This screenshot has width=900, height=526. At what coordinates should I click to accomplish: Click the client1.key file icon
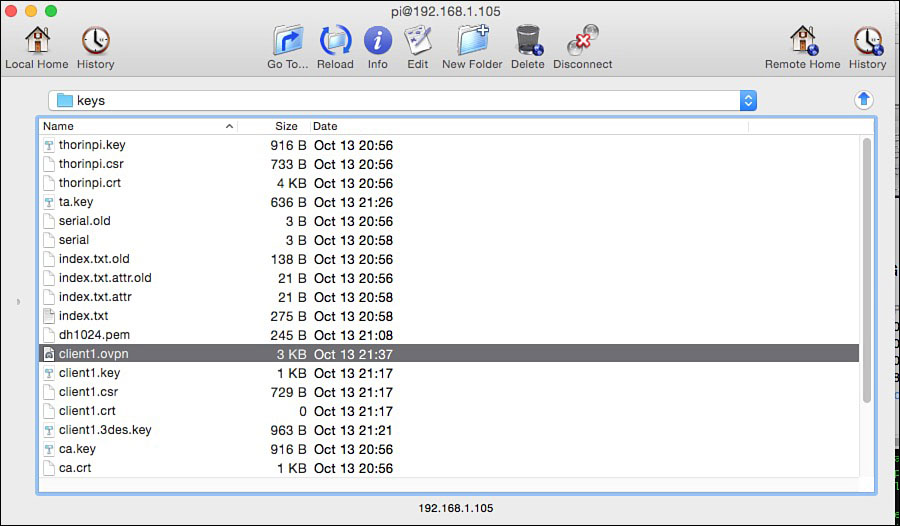click(49, 373)
